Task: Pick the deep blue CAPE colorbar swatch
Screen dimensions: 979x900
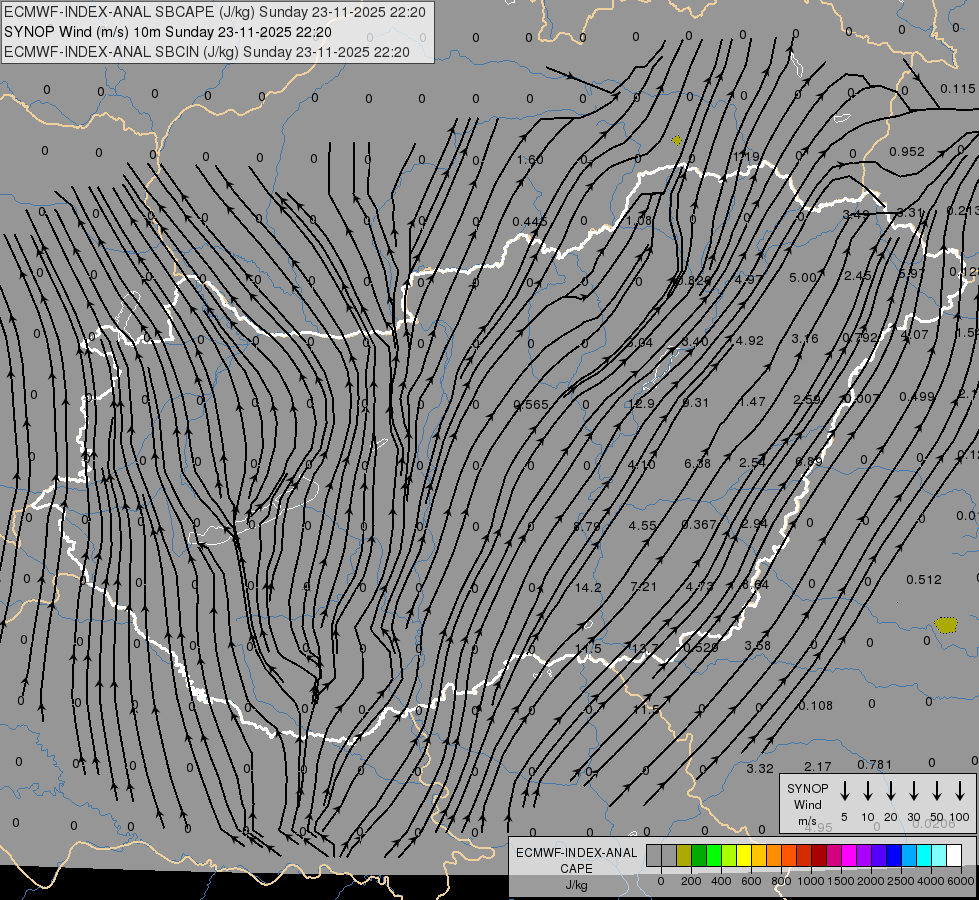Action: 894,856
